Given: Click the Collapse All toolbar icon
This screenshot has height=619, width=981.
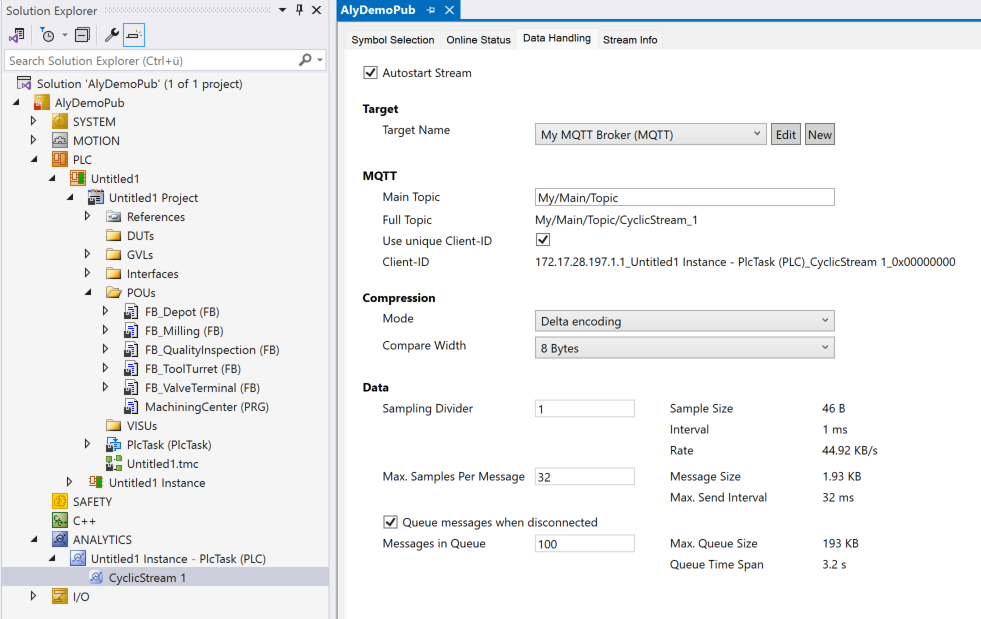Looking at the screenshot, I should click(x=82, y=35).
